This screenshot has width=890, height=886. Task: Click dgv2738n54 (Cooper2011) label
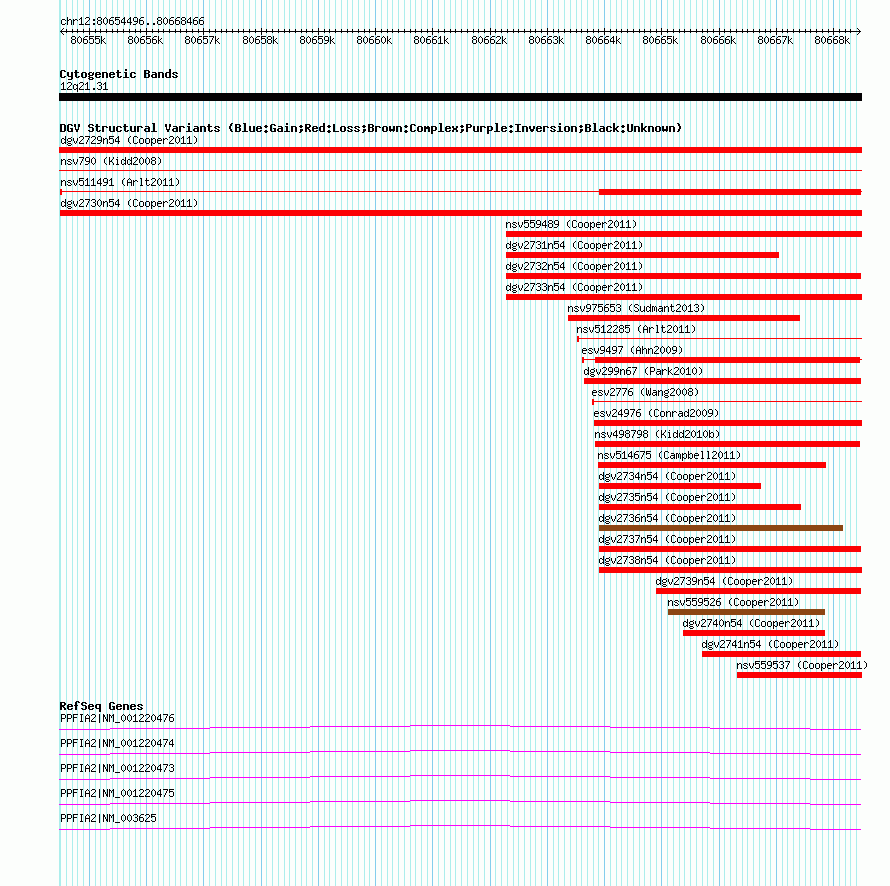click(667, 560)
